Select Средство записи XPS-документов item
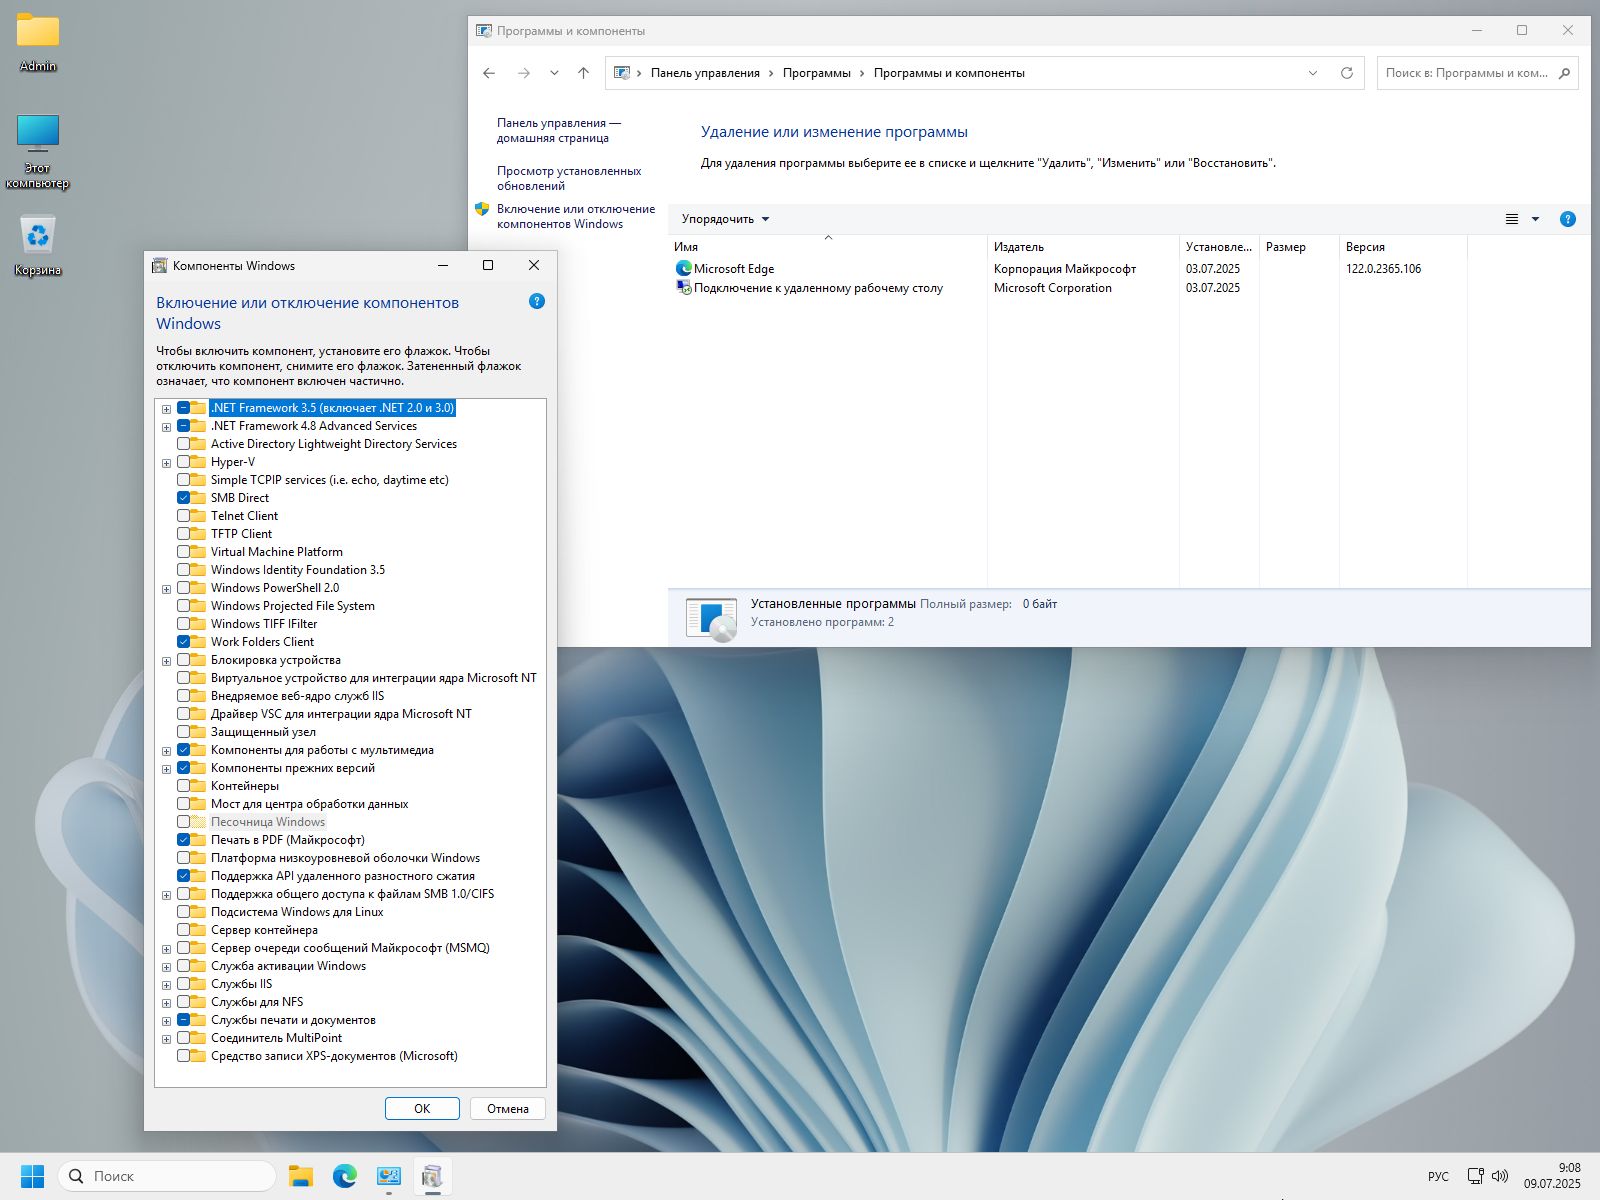The width and height of the screenshot is (1600, 1200). pos(334,1056)
